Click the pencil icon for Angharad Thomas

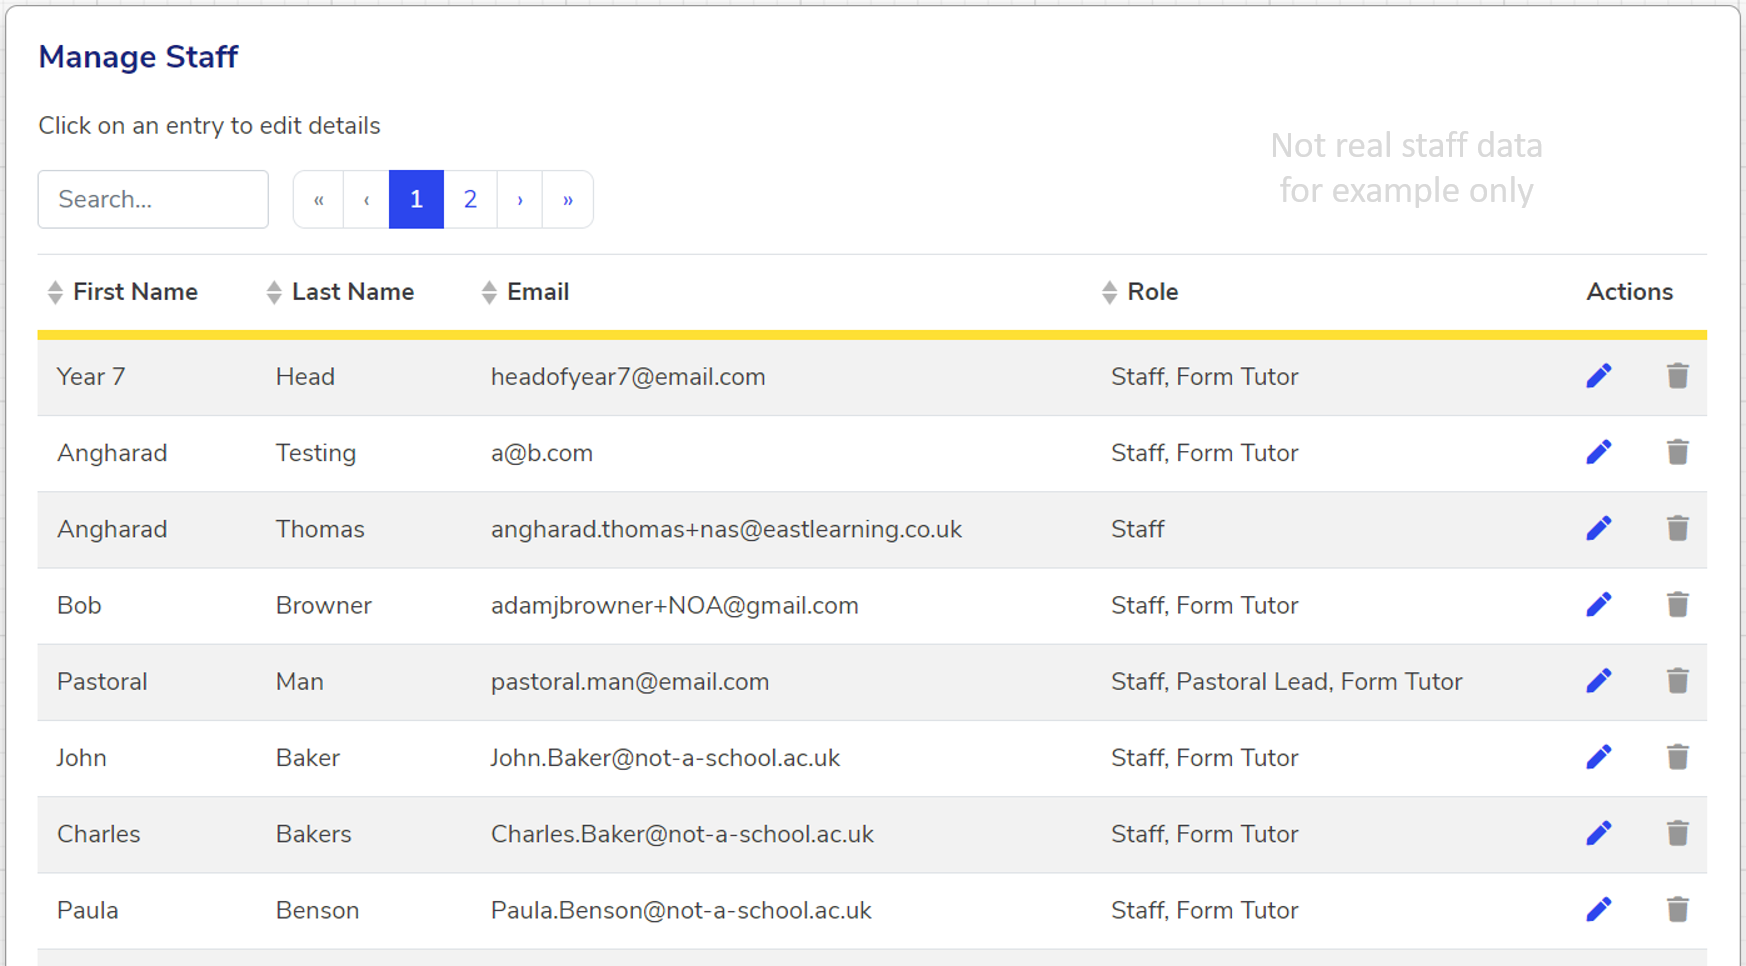(1598, 528)
